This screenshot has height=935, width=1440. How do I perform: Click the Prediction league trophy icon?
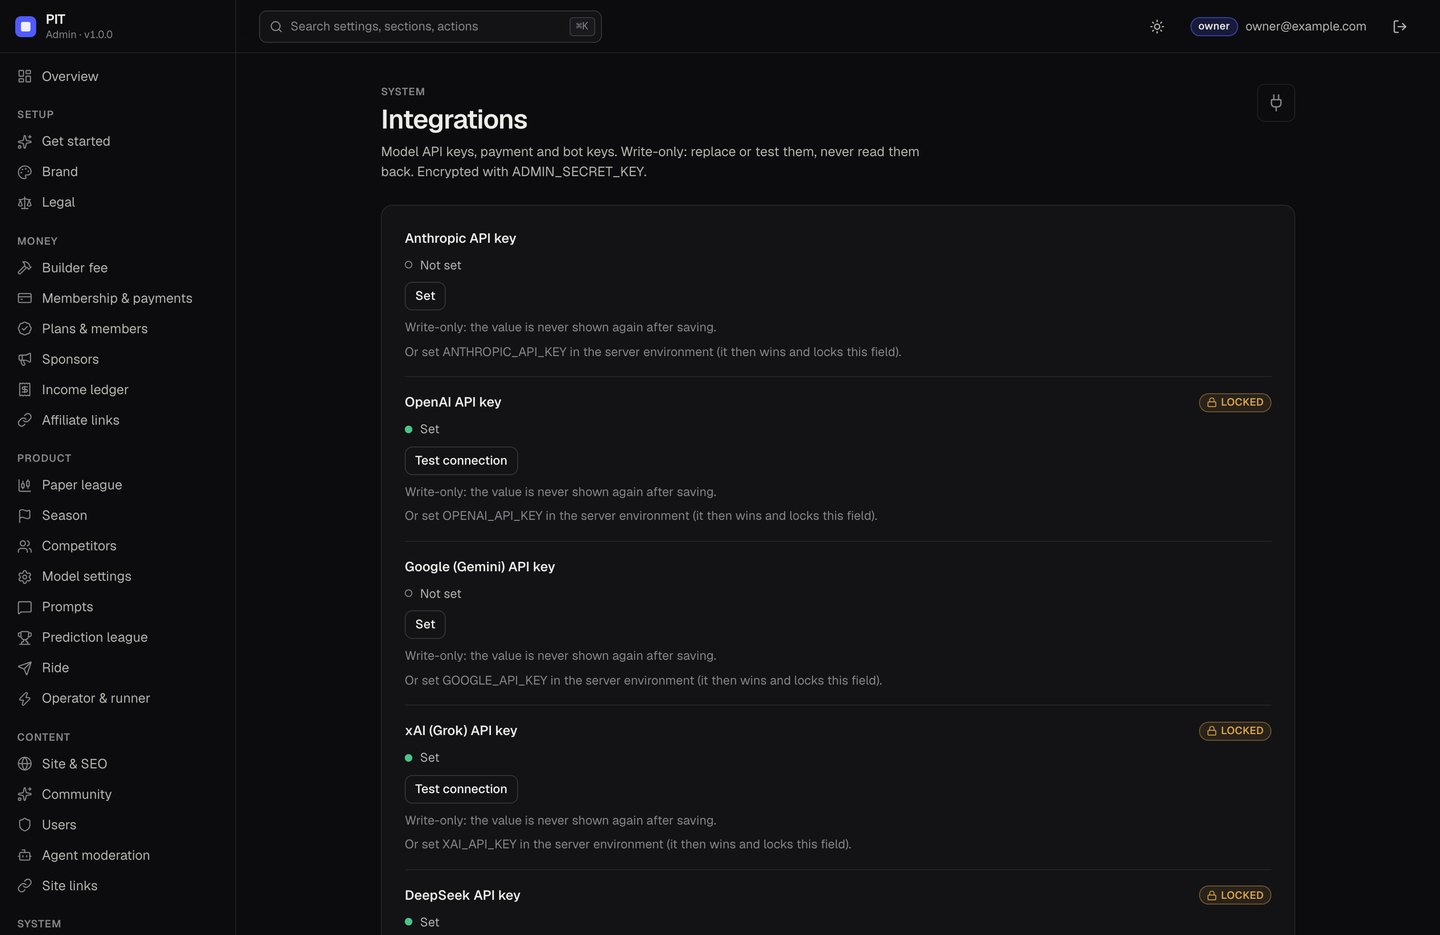(x=25, y=638)
